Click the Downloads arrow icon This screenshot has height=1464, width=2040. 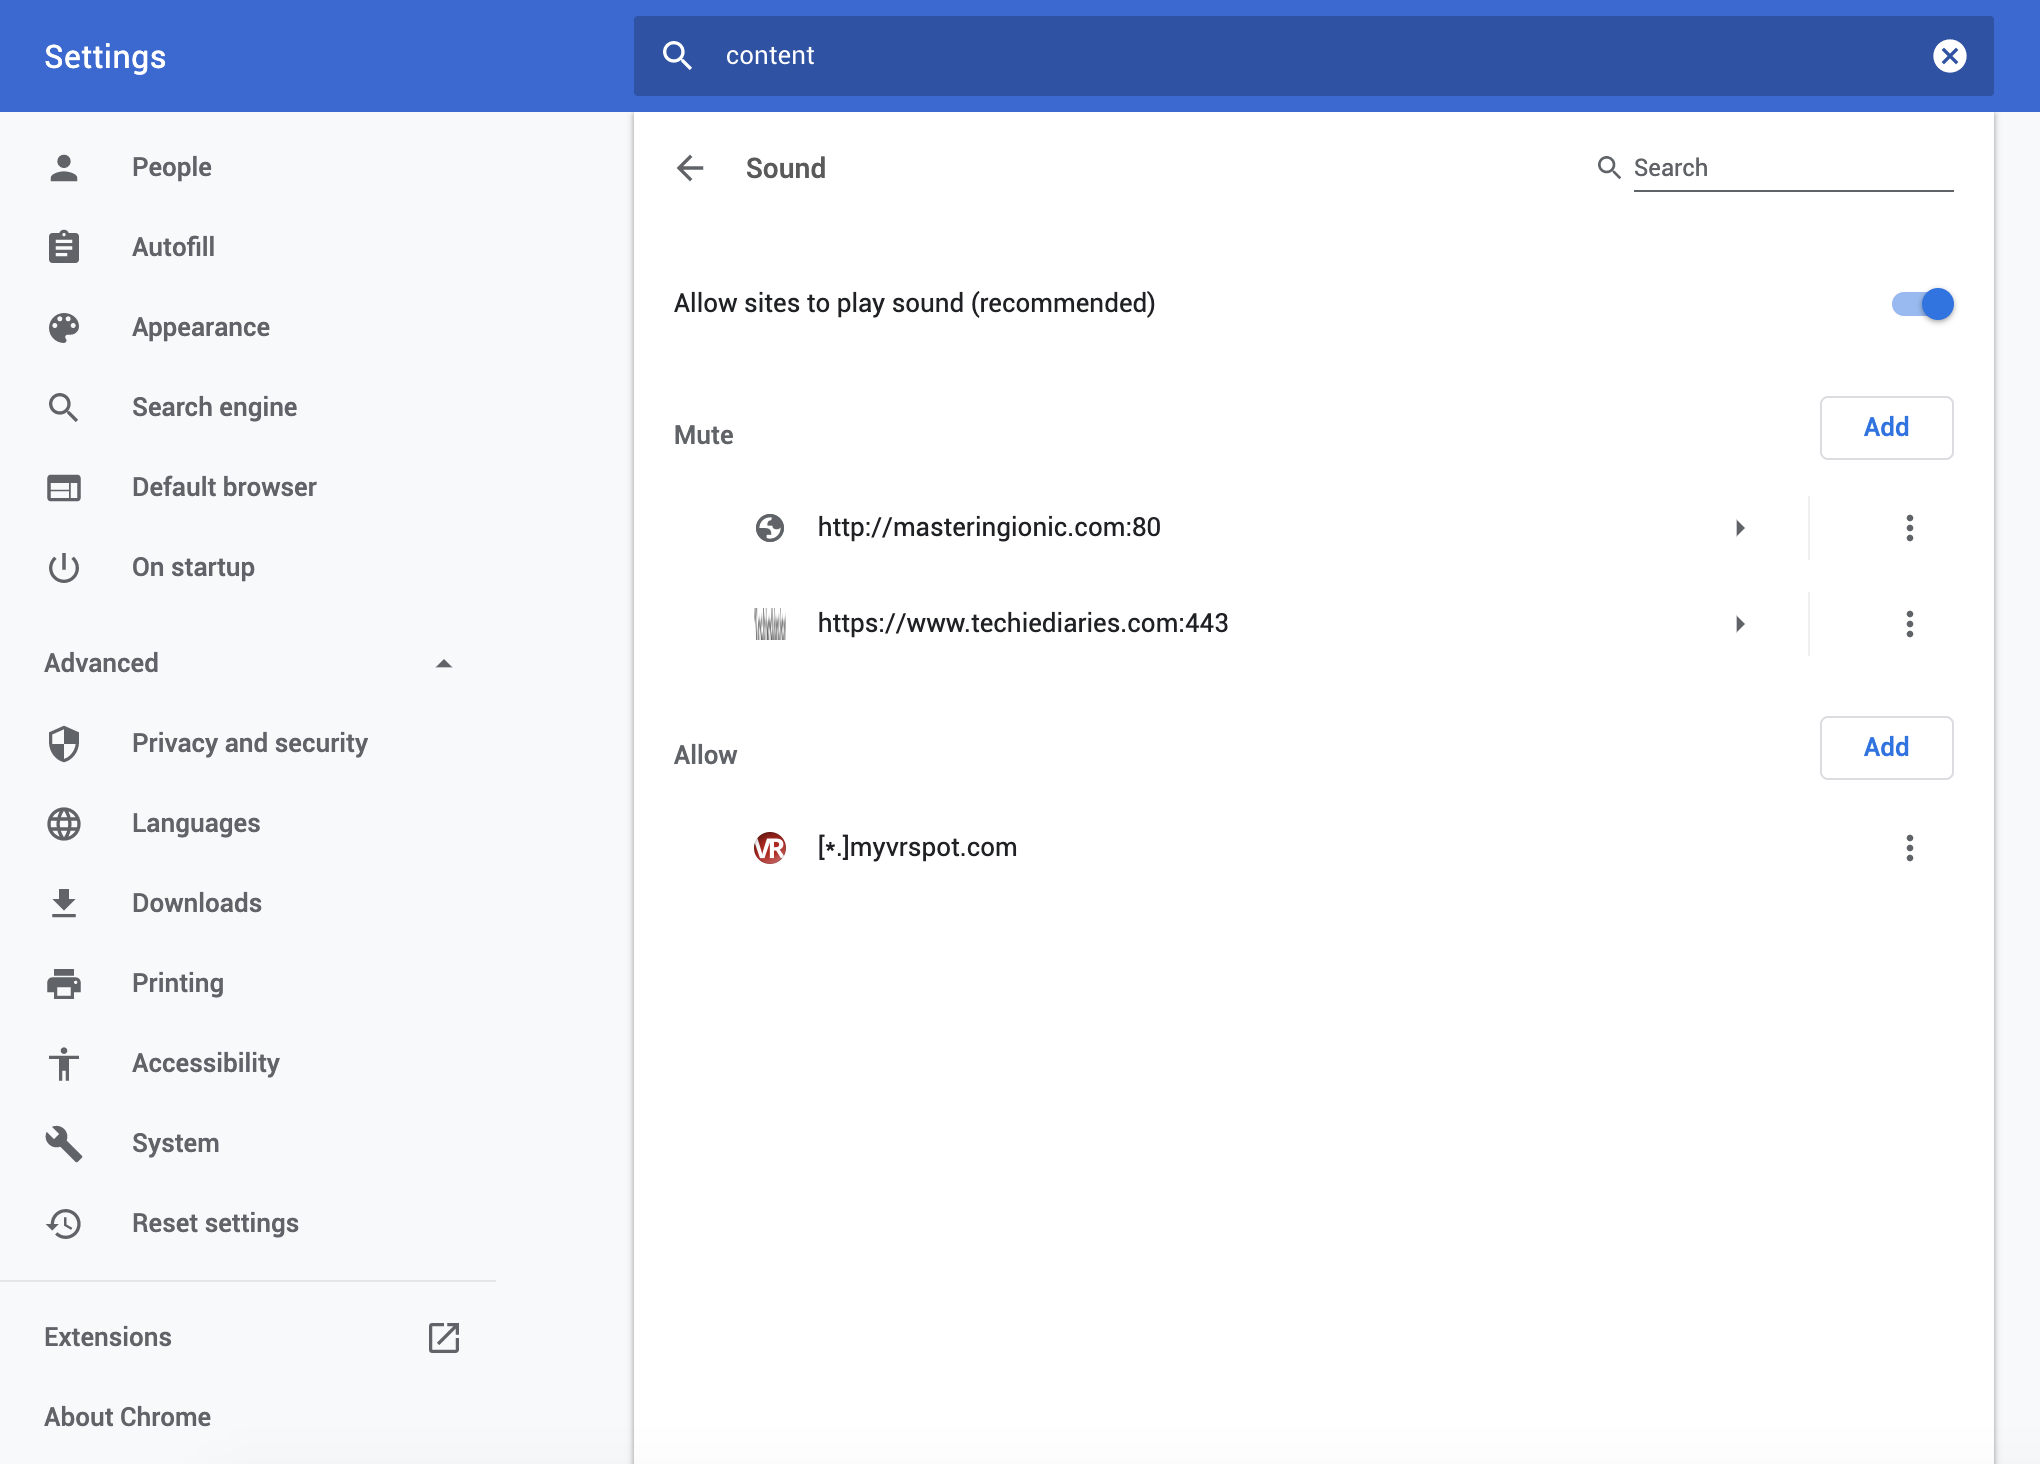point(64,903)
